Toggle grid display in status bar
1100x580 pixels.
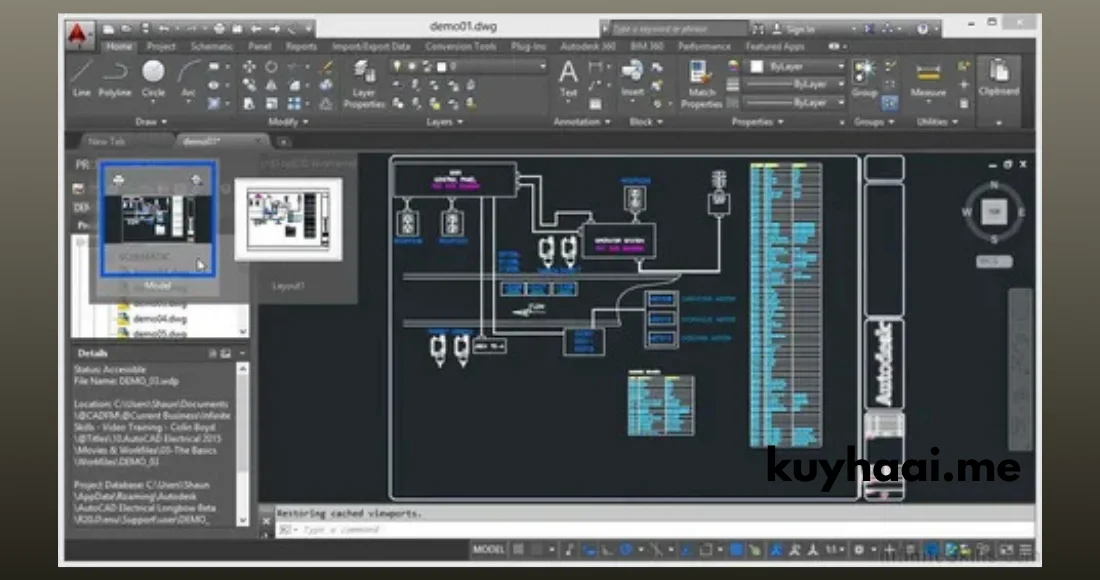518,550
